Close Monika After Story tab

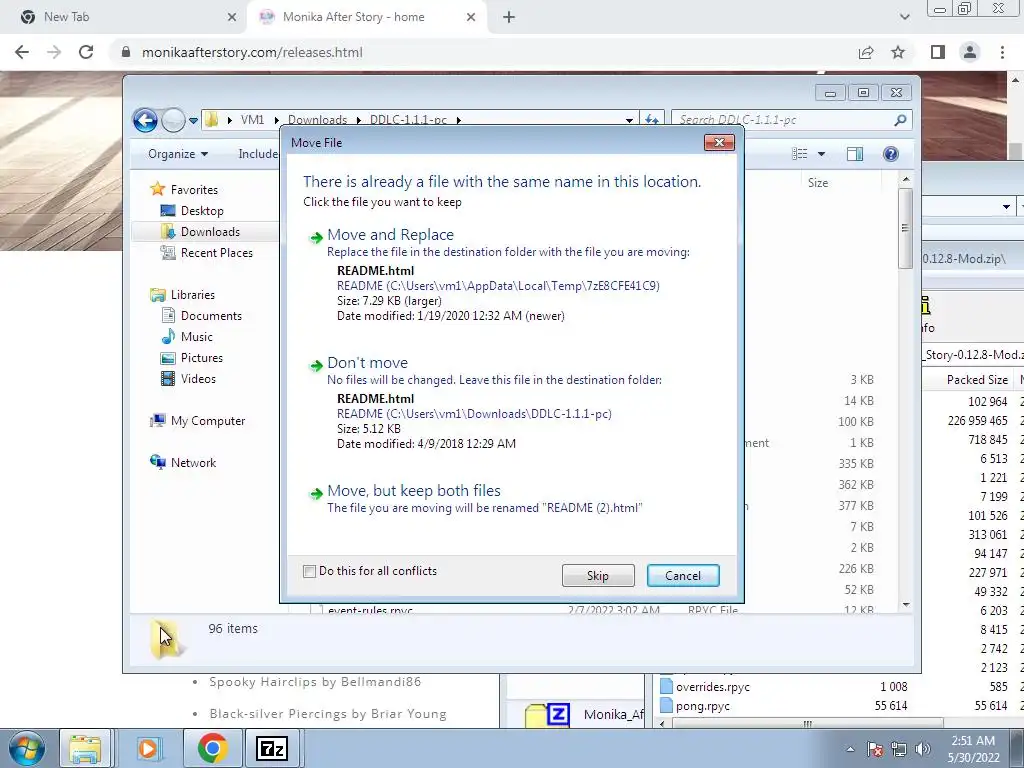pos(471,17)
